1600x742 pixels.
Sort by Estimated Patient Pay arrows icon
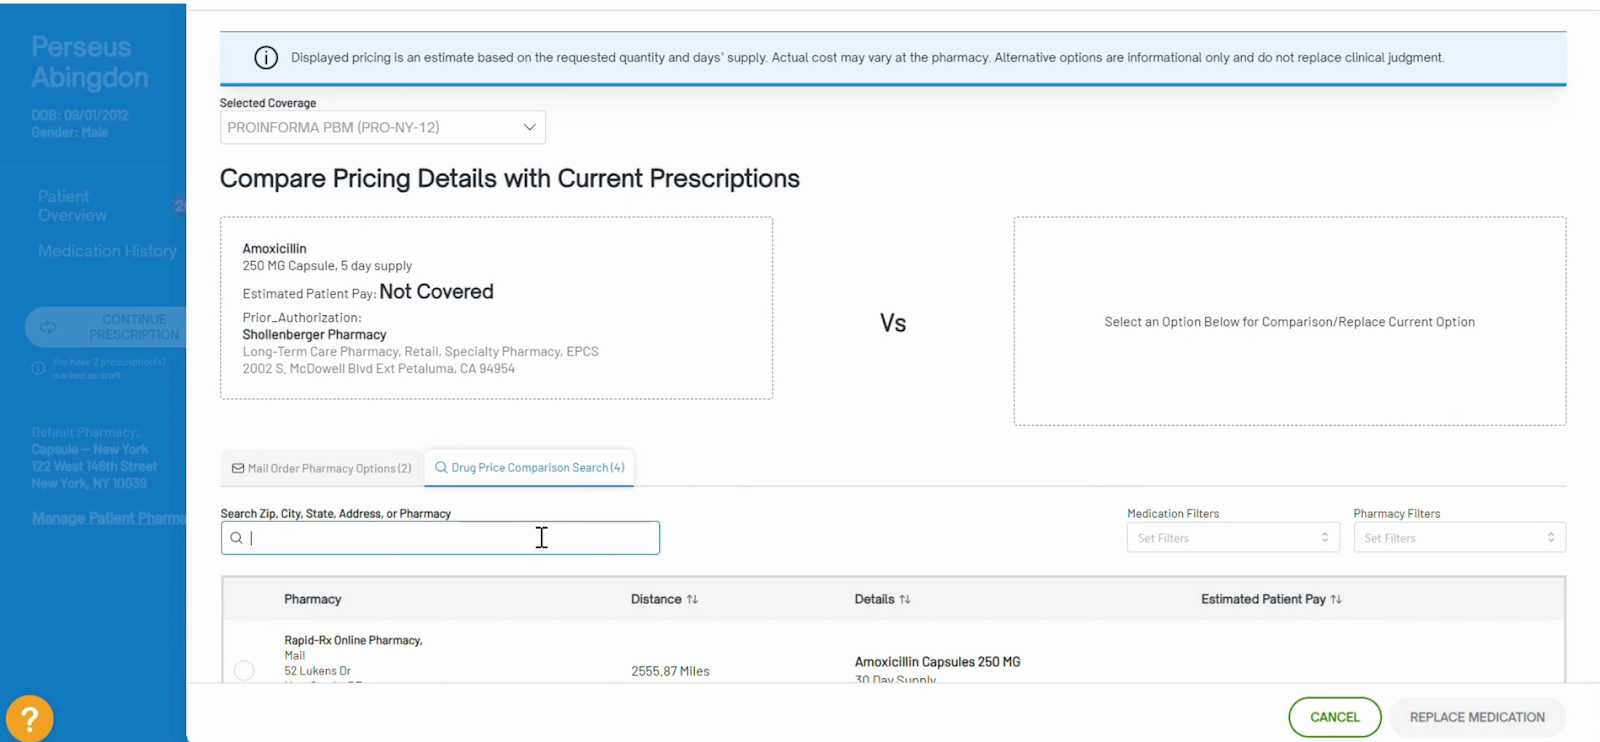click(x=1336, y=599)
